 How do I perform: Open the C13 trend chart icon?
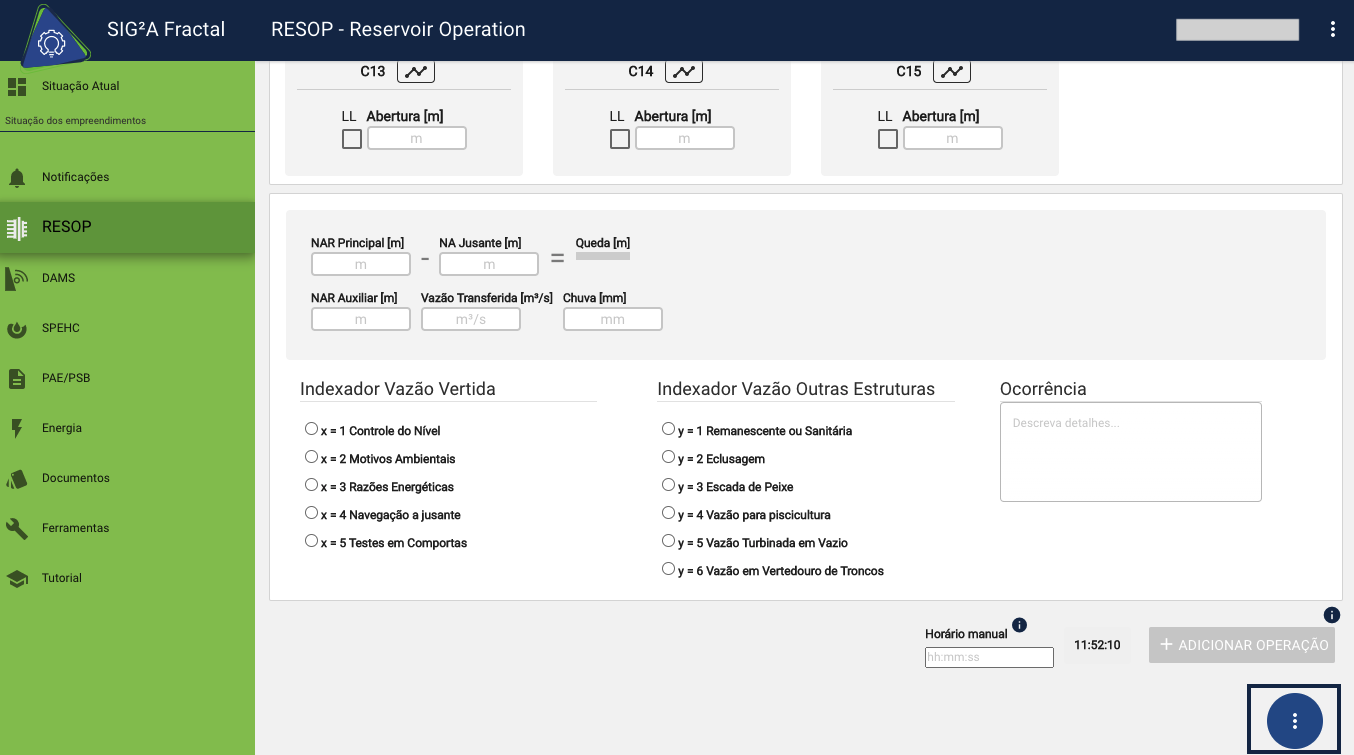[416, 70]
